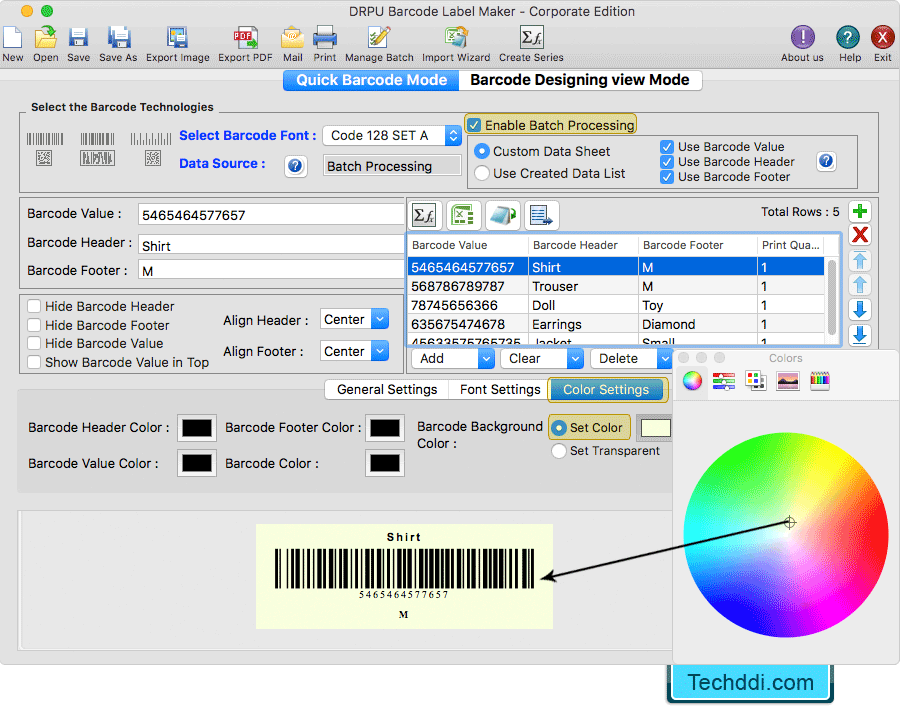Viewport: 900px width, 706px height.
Task: Toggle the Enable Batch Processing checkbox
Action: (x=474, y=125)
